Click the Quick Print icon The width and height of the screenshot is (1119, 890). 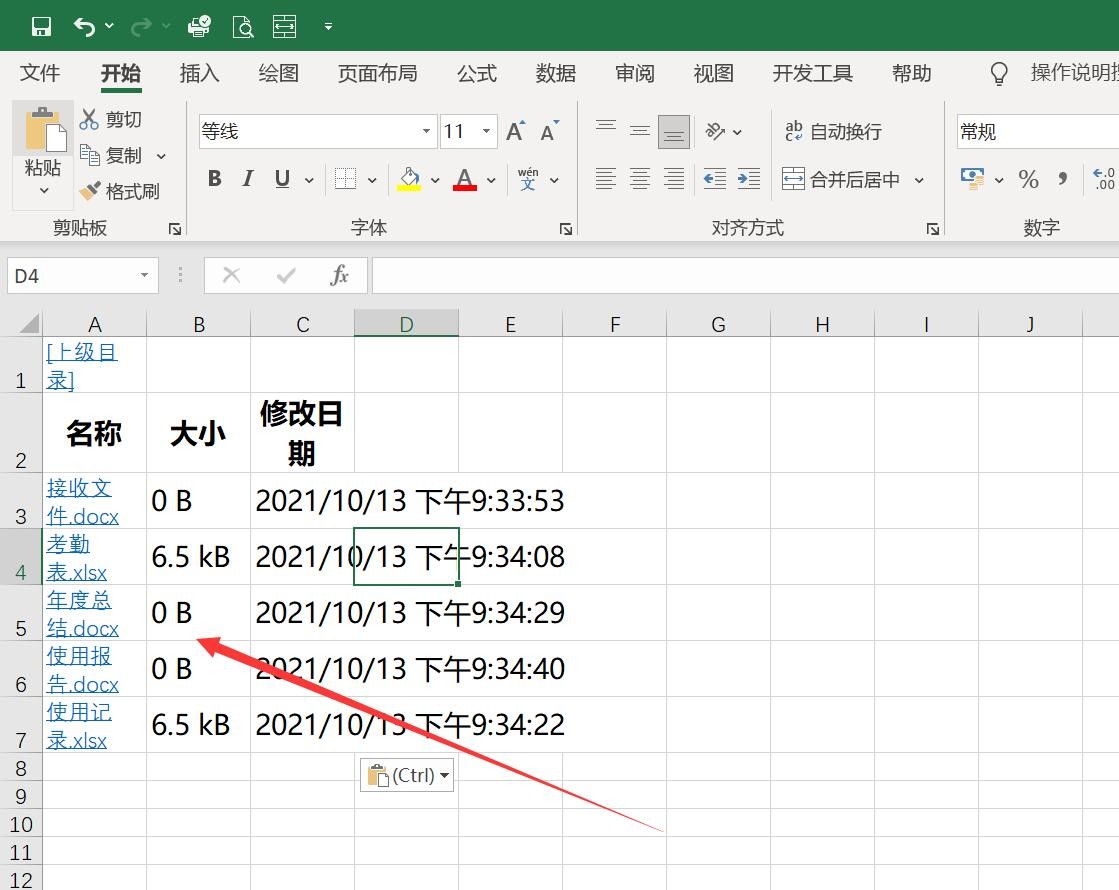coord(199,25)
